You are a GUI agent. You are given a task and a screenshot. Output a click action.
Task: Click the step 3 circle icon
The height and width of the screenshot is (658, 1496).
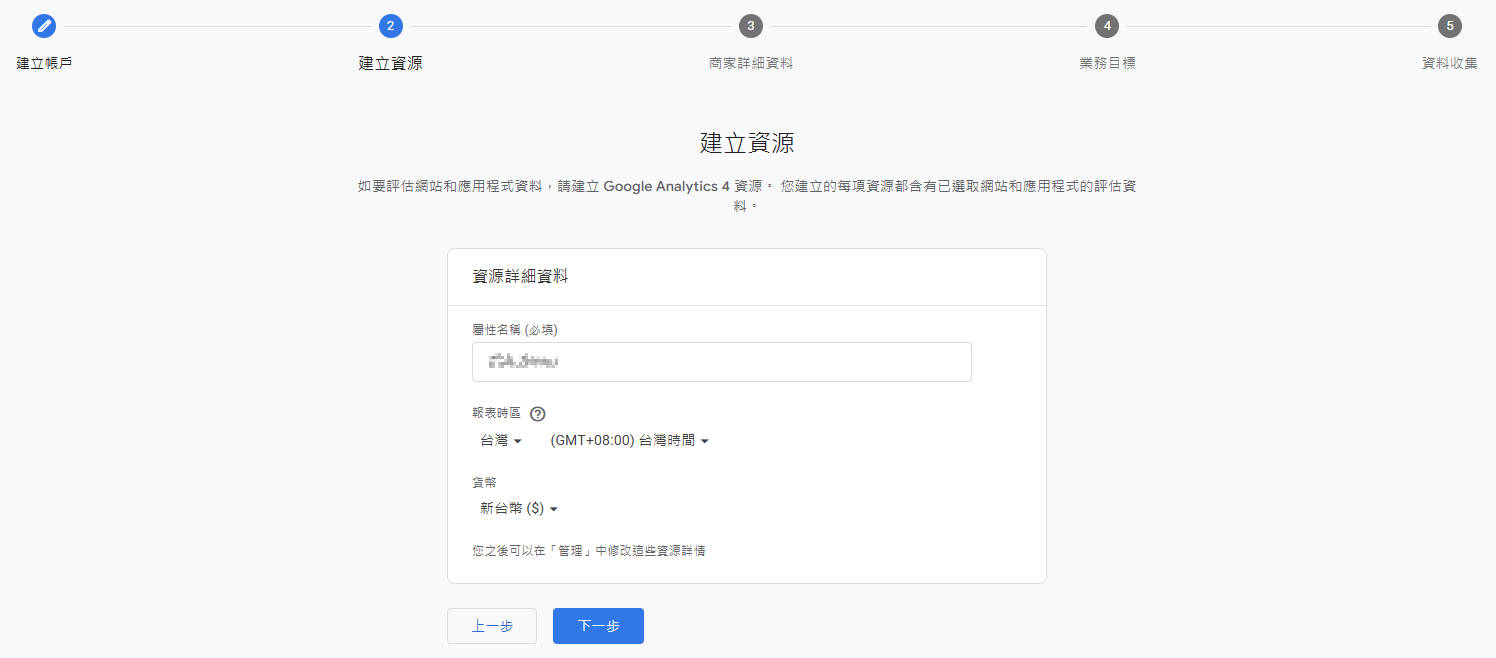[x=750, y=26]
